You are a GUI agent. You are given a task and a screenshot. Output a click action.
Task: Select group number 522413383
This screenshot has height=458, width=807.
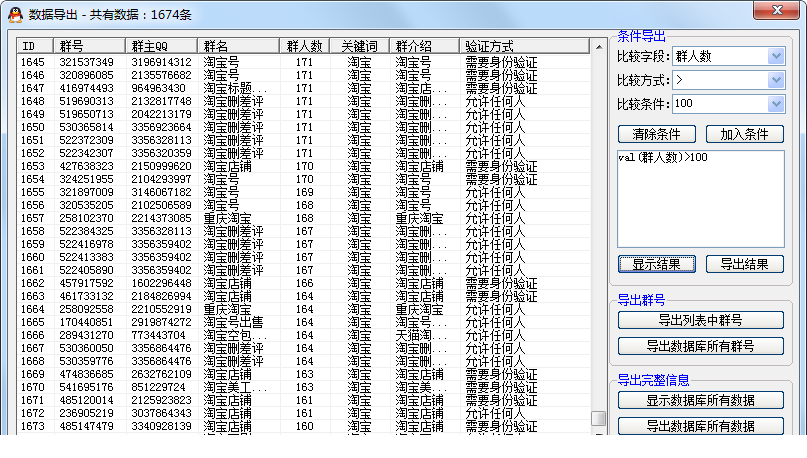(x=86, y=257)
